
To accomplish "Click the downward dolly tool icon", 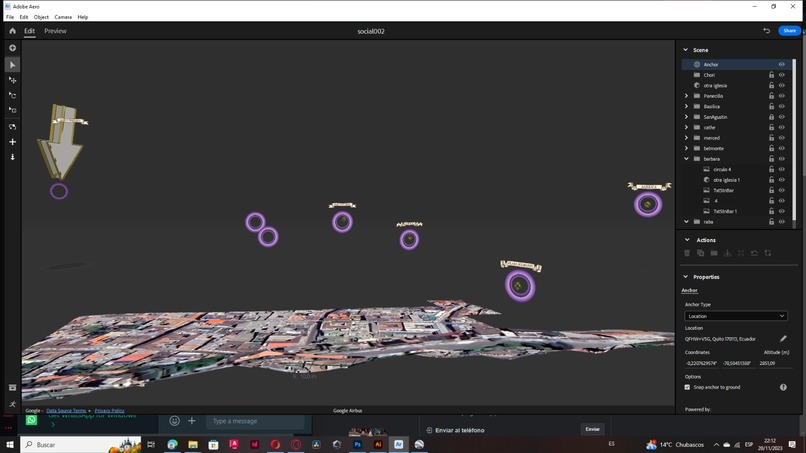I will coord(12,157).
